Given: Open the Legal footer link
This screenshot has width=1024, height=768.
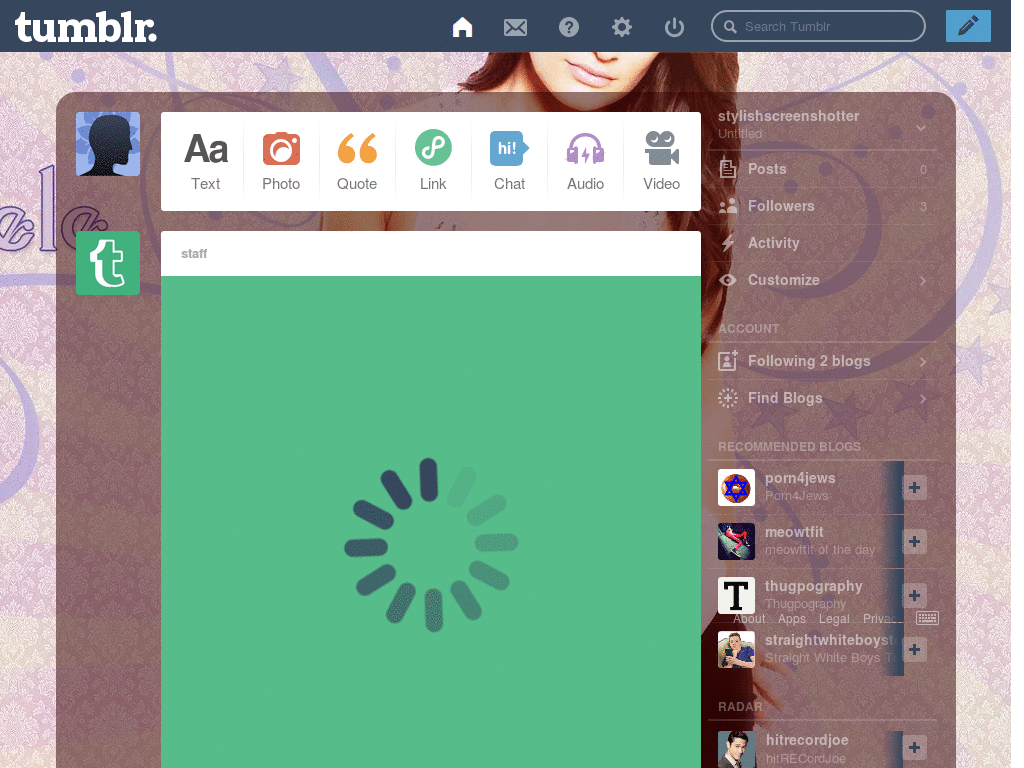Looking at the screenshot, I should click(835, 618).
